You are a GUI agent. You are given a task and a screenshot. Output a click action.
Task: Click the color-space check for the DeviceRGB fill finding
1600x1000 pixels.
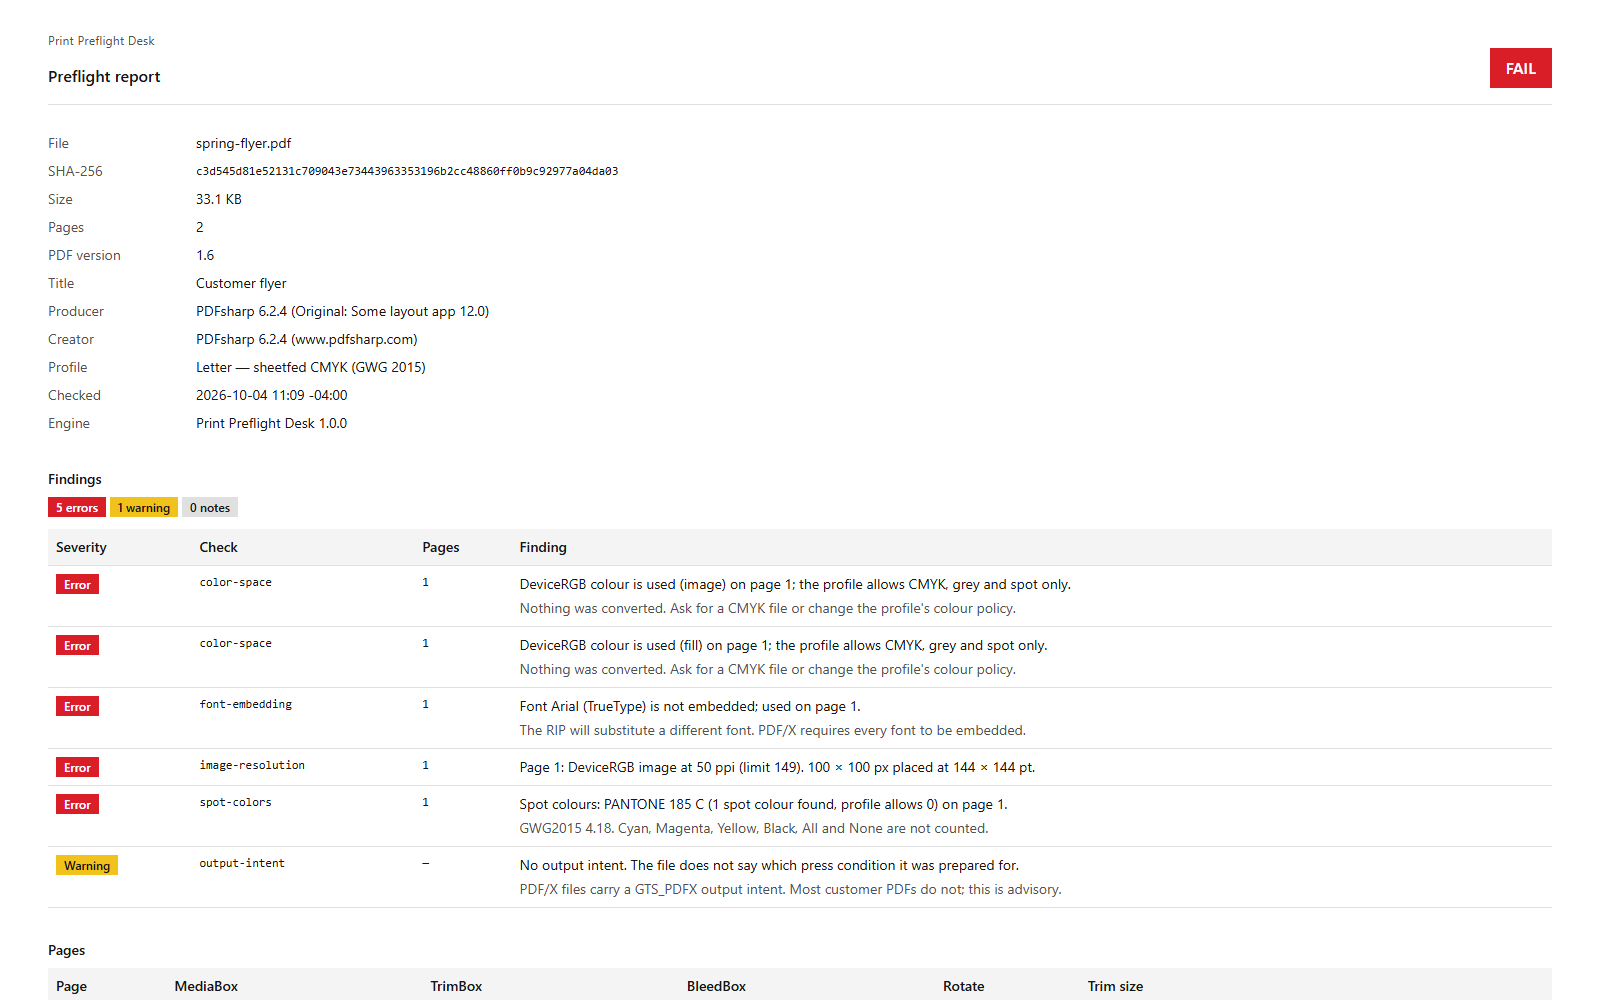pyautogui.click(x=235, y=643)
